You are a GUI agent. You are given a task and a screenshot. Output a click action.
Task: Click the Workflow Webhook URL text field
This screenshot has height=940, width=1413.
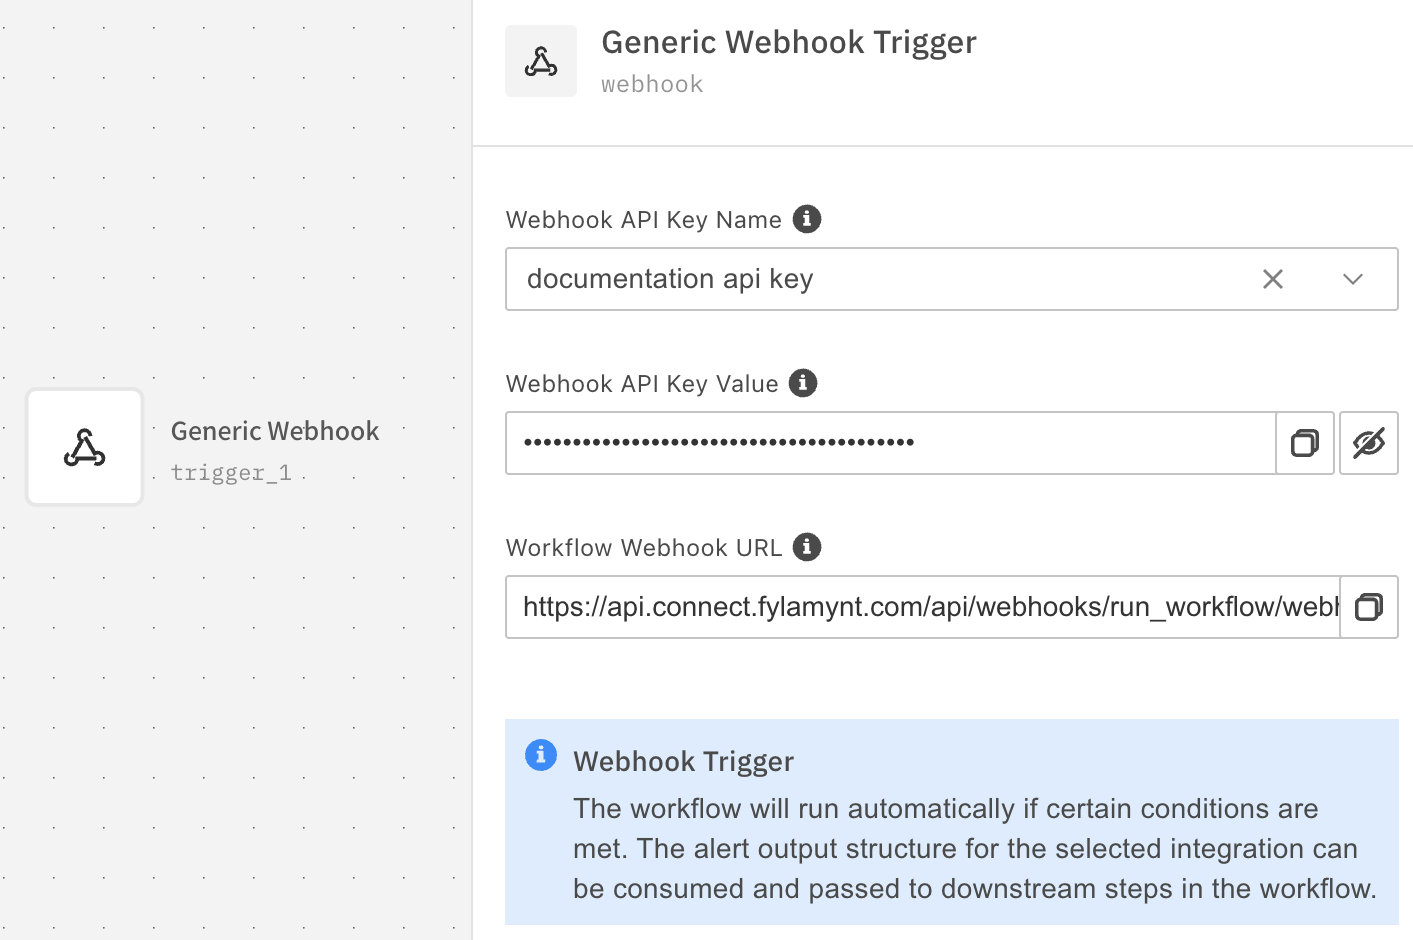(x=922, y=607)
